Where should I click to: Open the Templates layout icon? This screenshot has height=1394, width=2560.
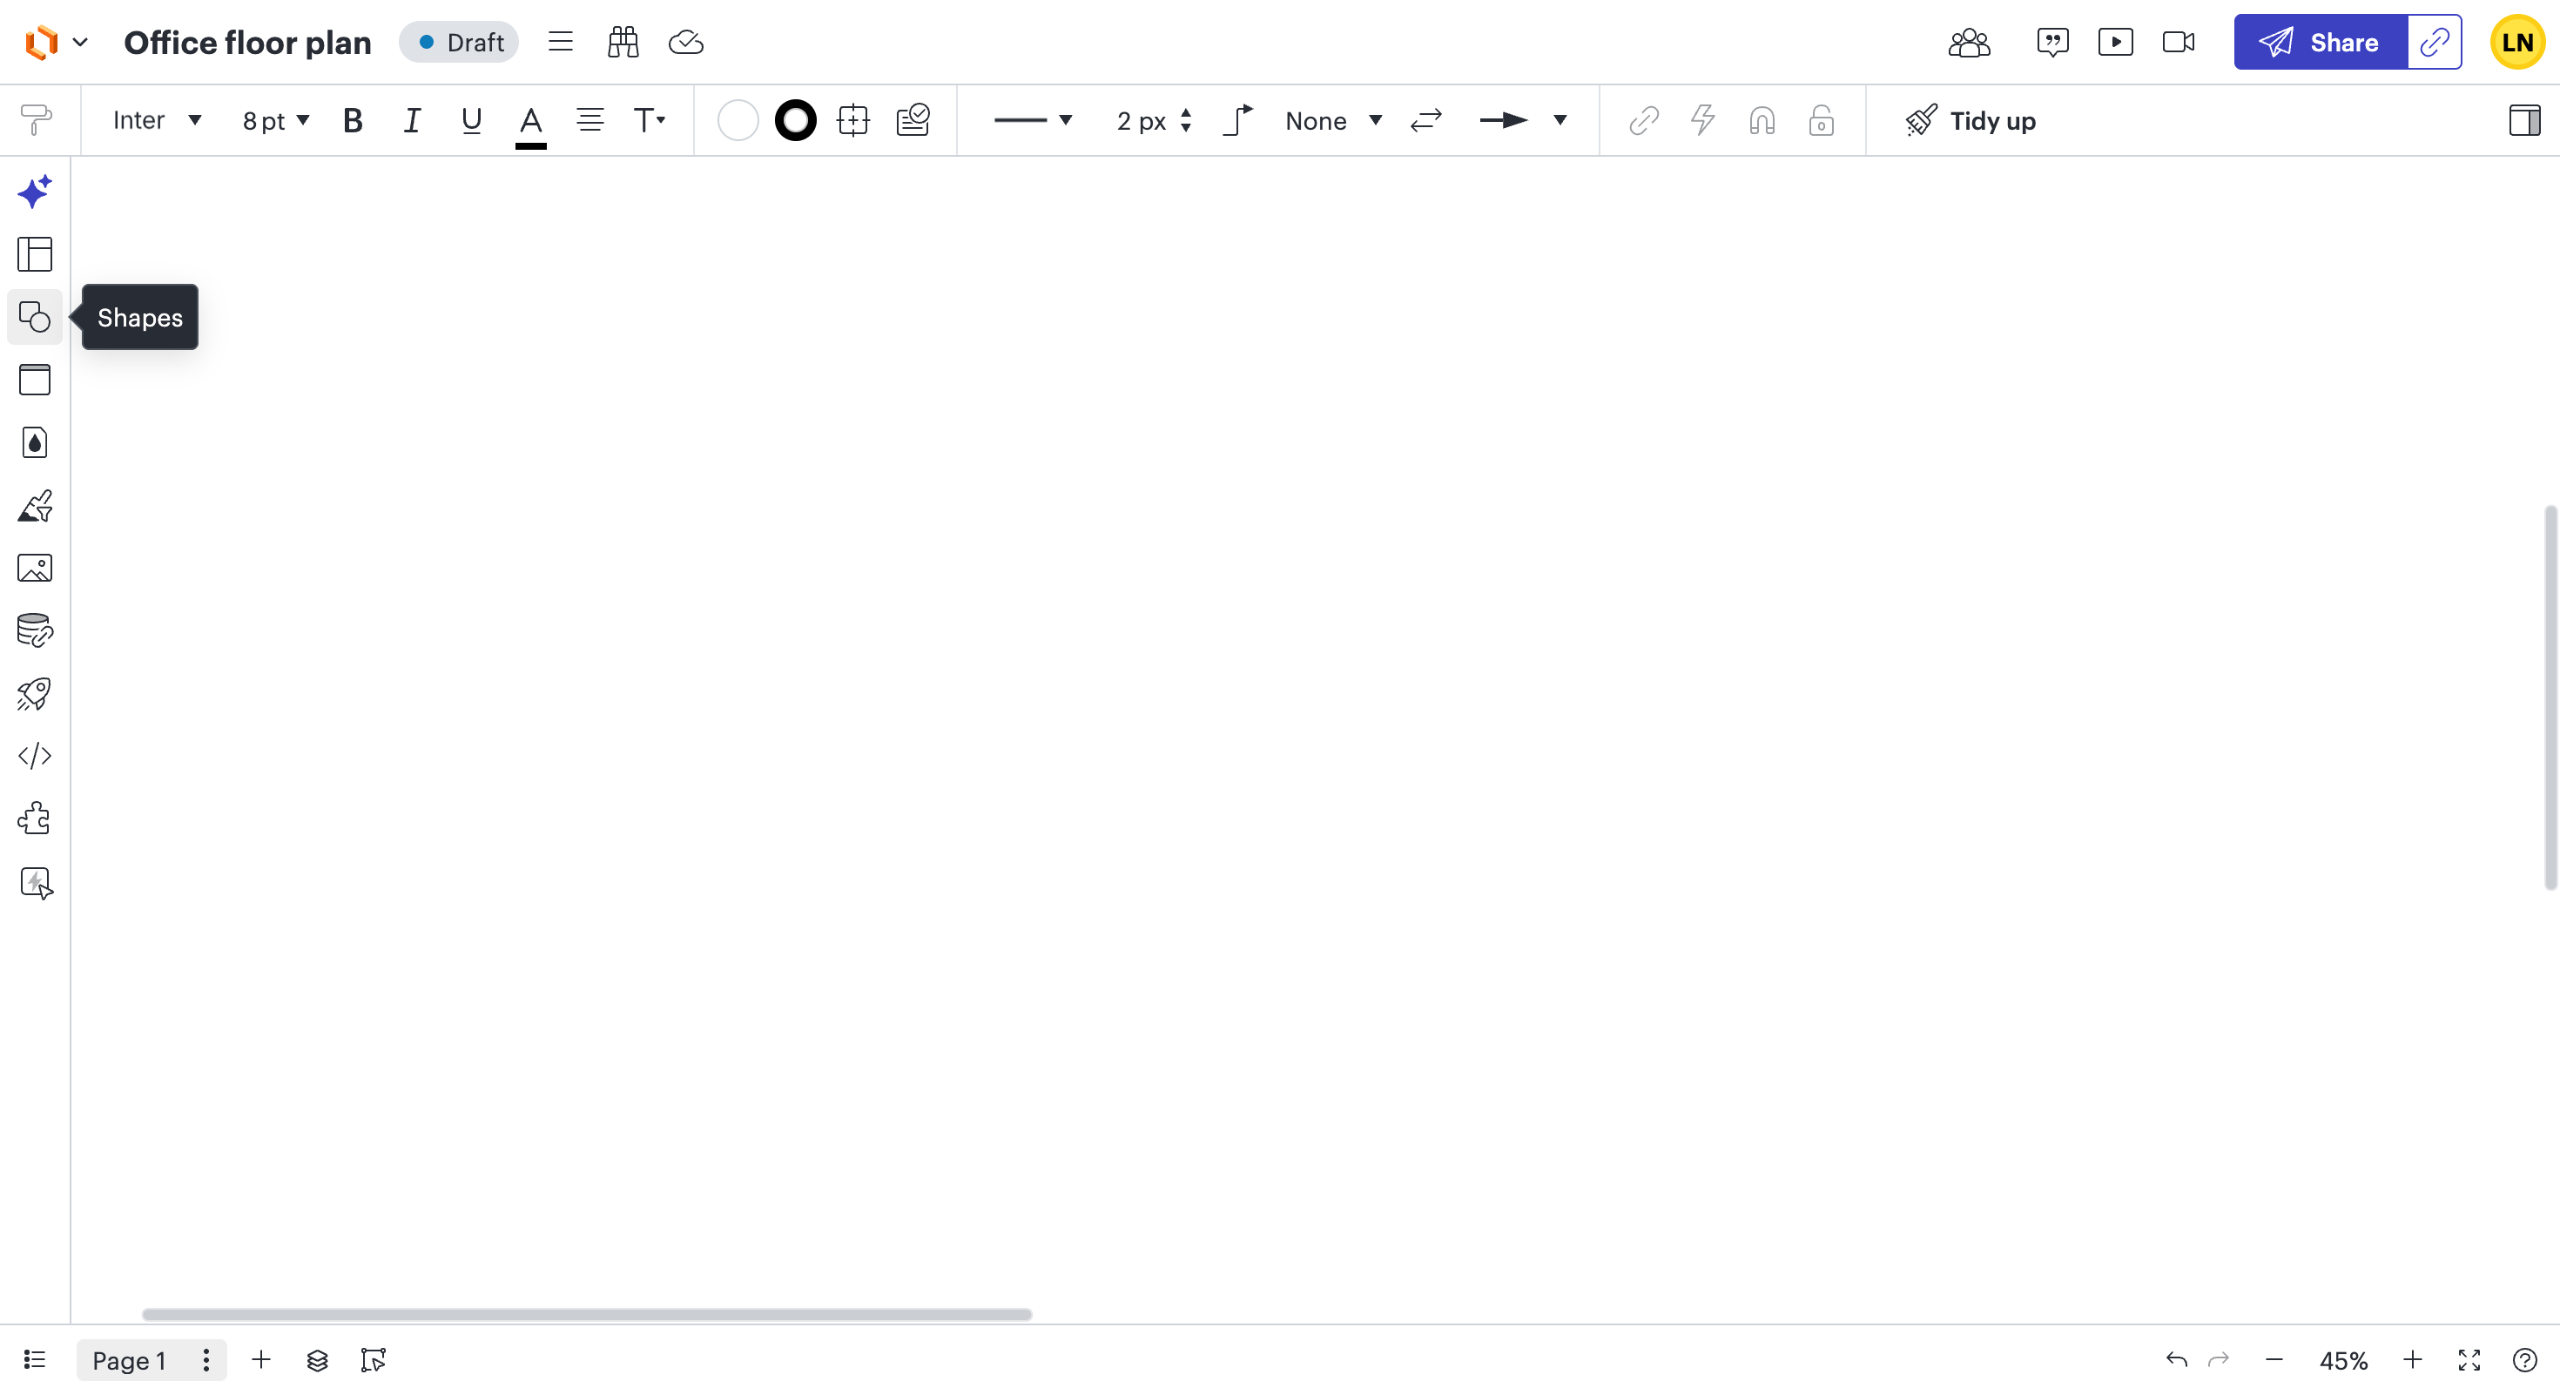click(35, 255)
